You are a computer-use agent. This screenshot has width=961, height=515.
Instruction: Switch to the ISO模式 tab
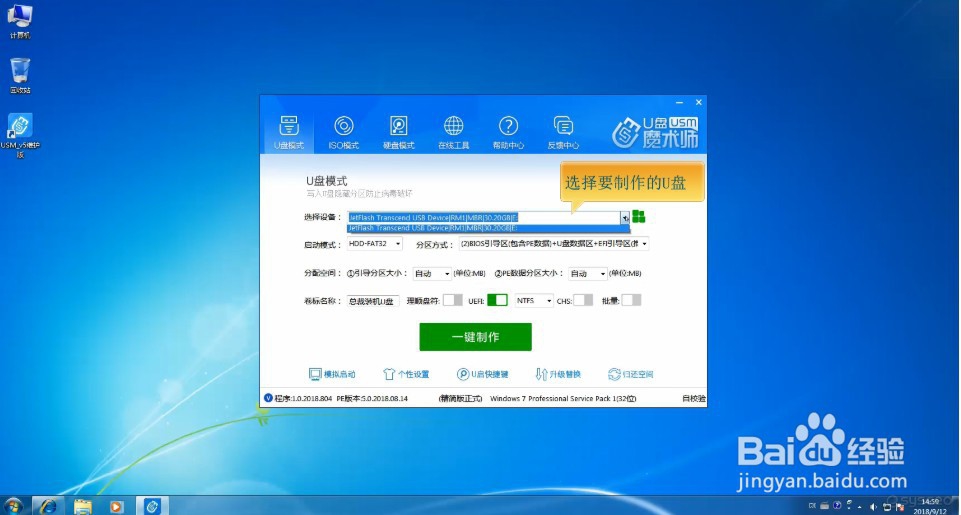click(x=343, y=132)
